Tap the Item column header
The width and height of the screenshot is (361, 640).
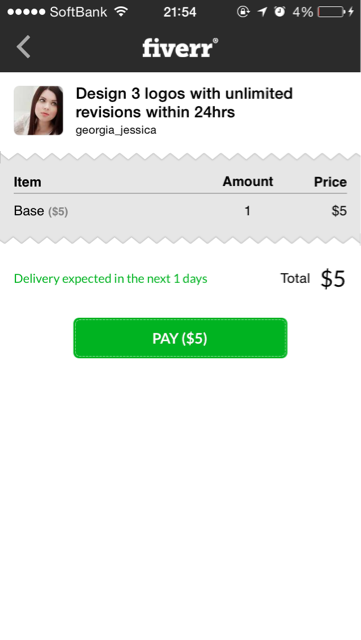pos(27,182)
